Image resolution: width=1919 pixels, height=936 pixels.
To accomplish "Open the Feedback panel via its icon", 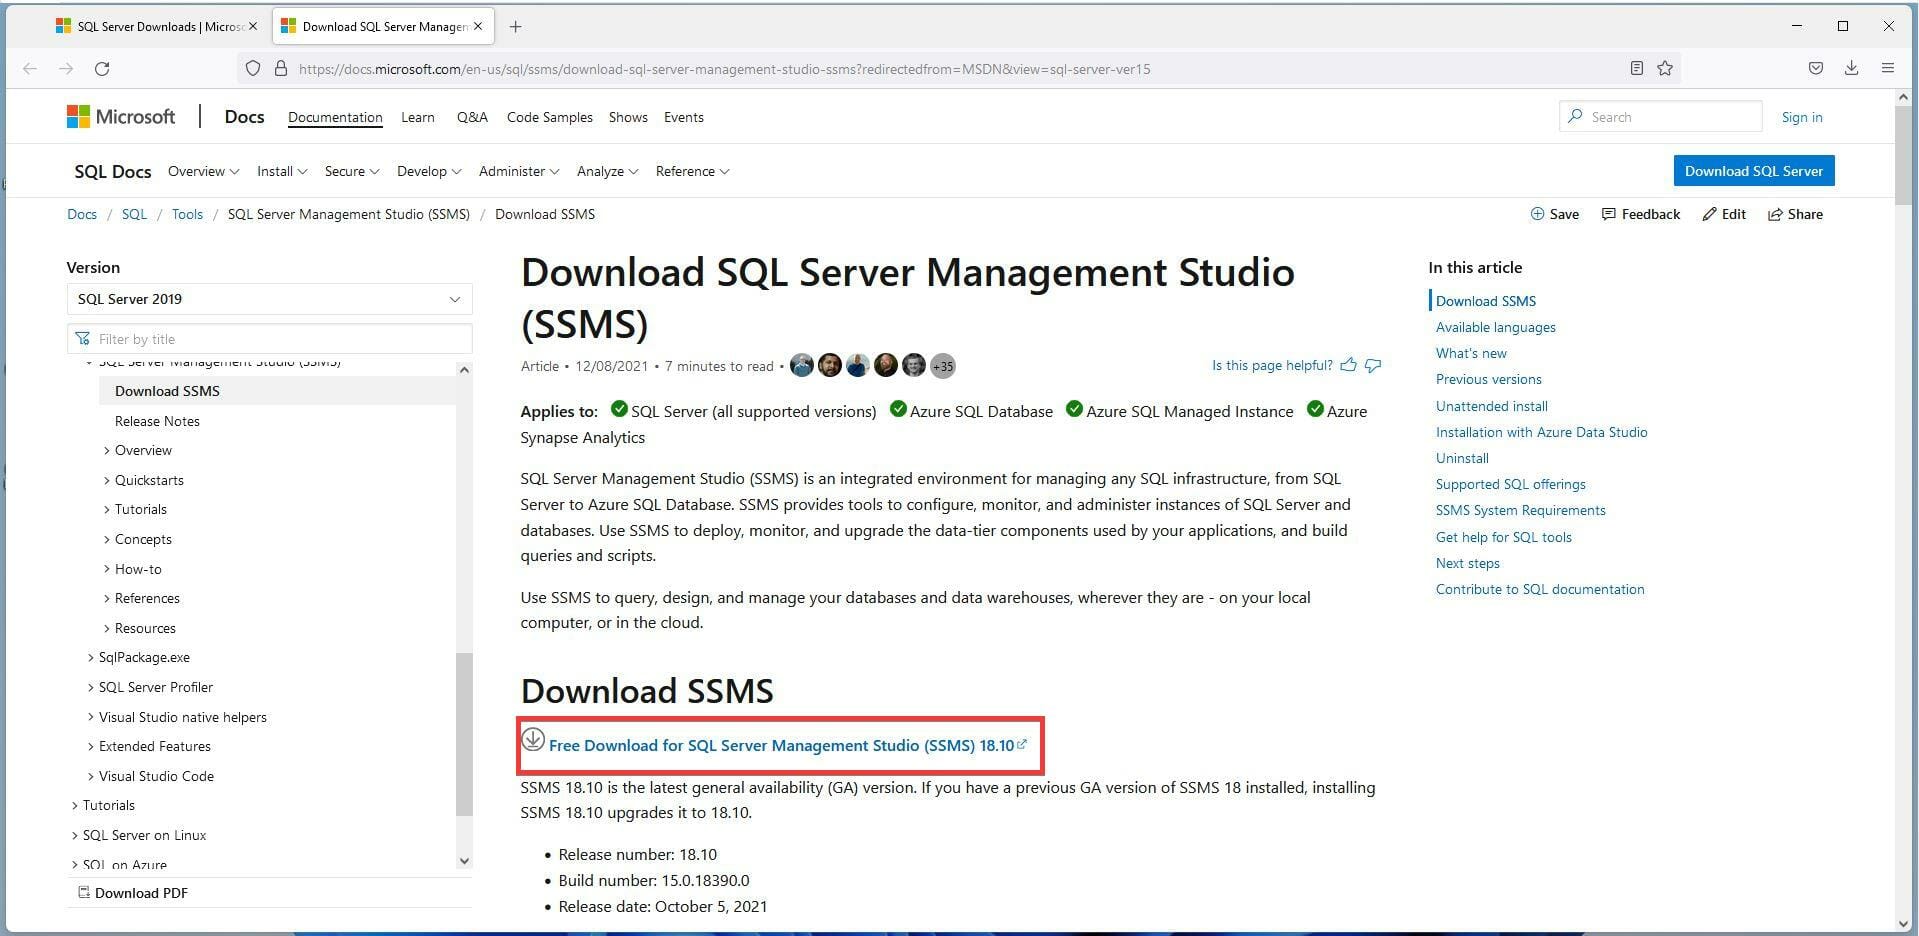I will [1609, 214].
